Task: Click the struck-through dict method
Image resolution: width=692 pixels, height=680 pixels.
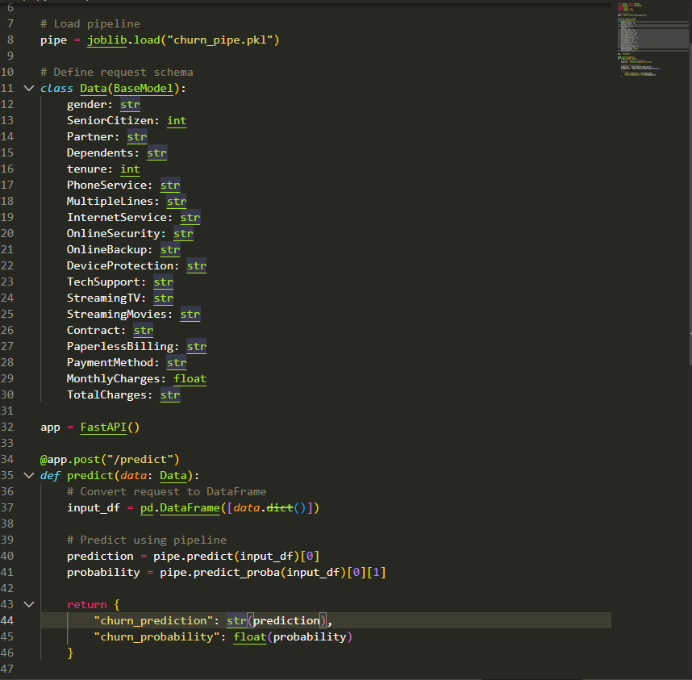Action: pos(280,507)
